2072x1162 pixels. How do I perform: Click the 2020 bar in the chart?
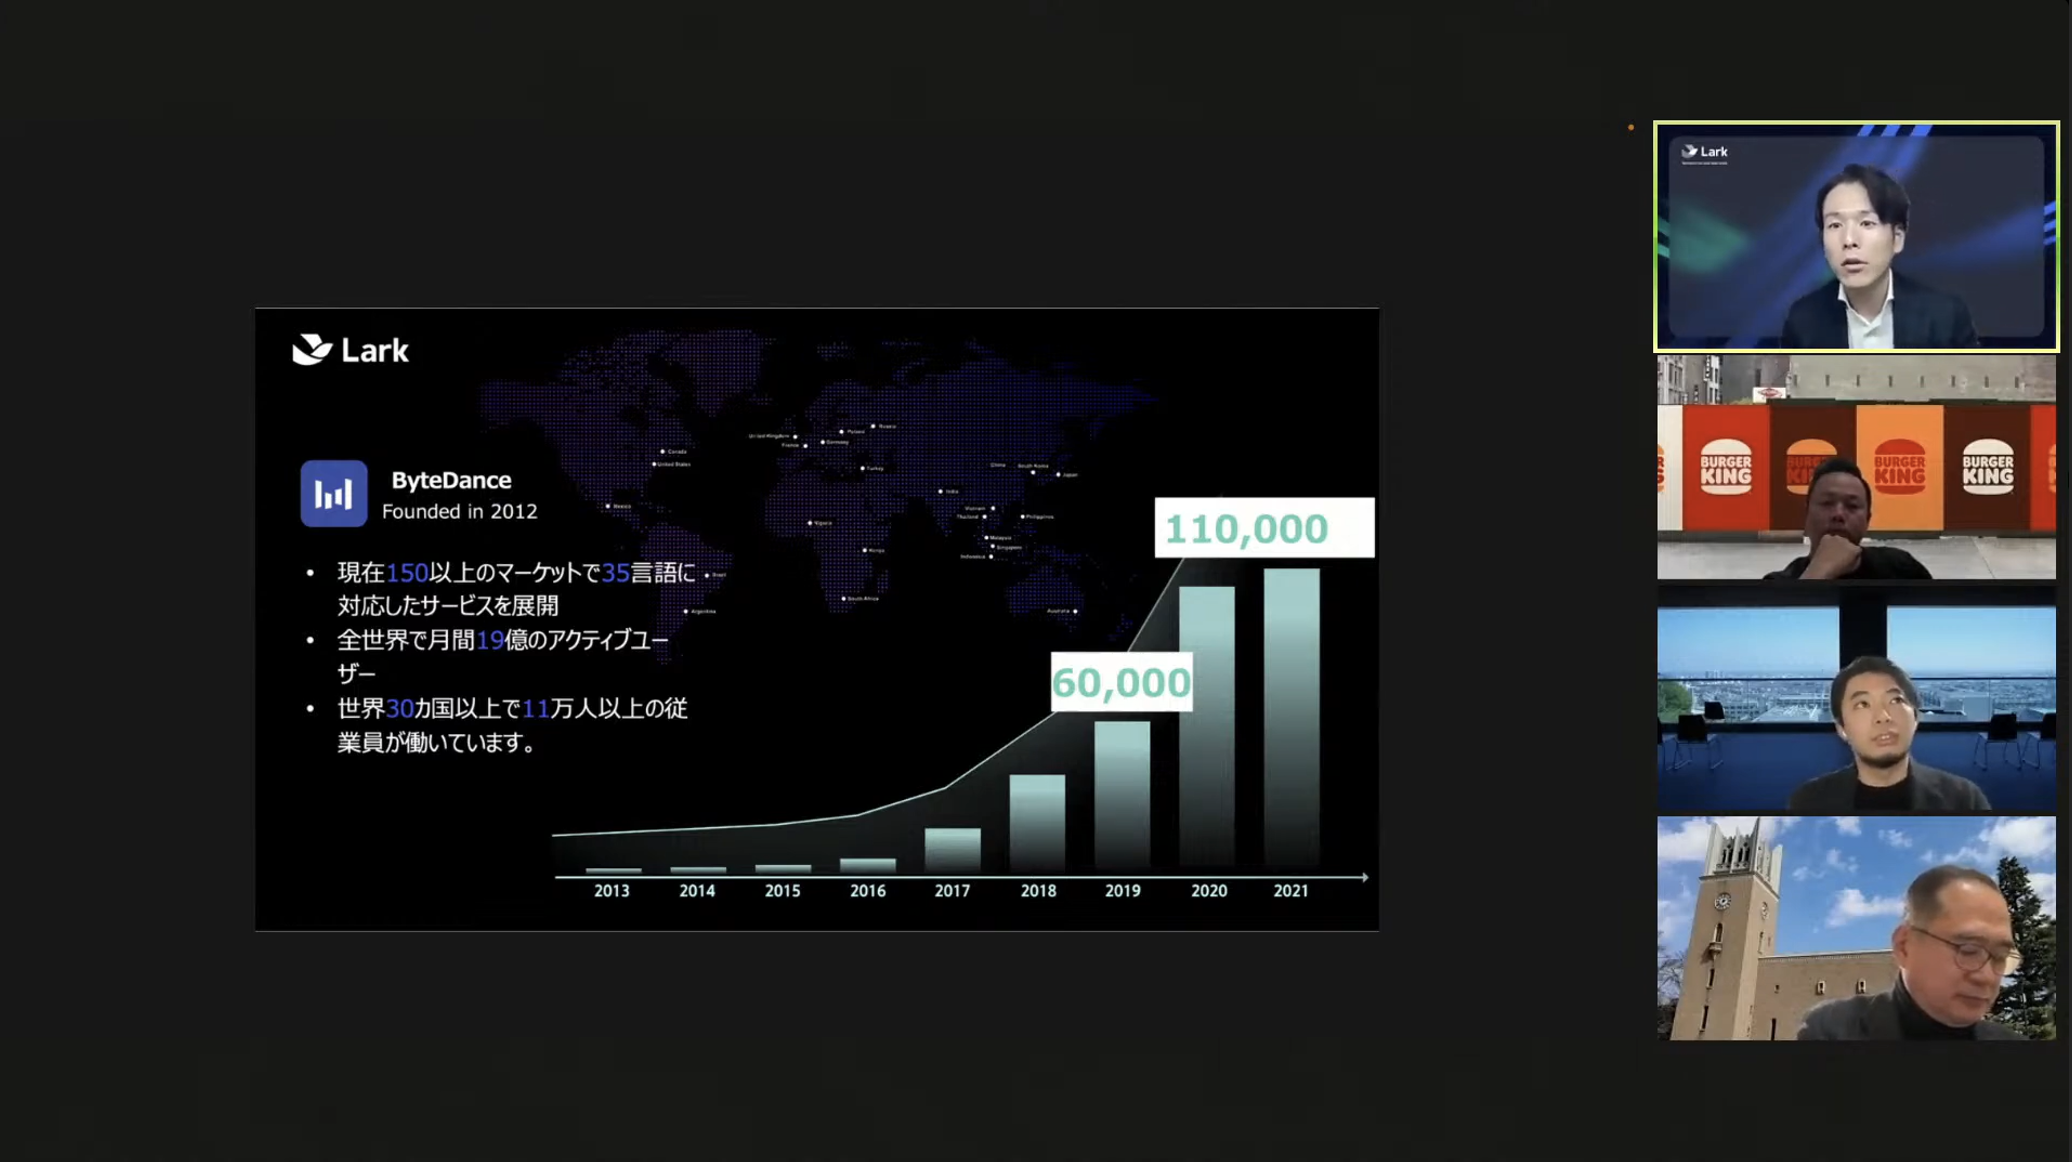coord(1207,727)
